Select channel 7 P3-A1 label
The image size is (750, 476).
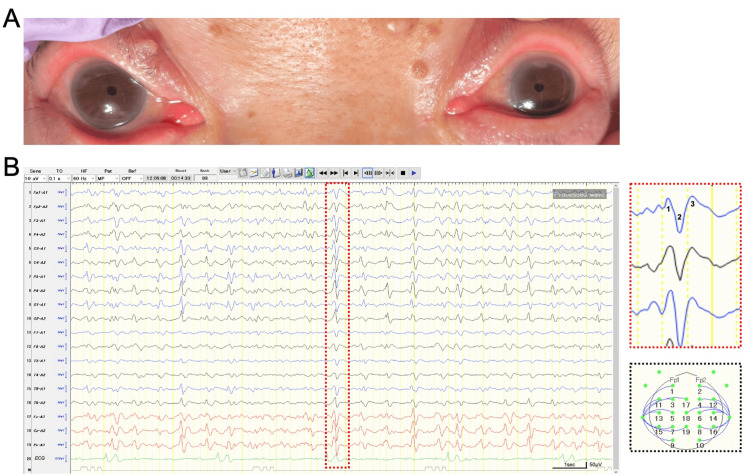(40, 277)
